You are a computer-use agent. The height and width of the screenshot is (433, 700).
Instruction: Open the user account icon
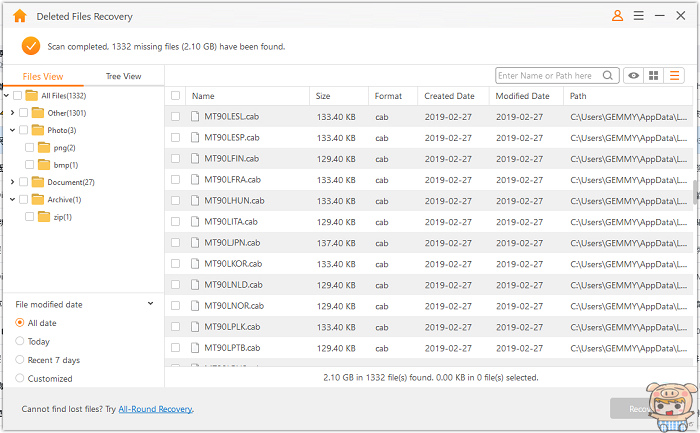pyautogui.click(x=617, y=16)
